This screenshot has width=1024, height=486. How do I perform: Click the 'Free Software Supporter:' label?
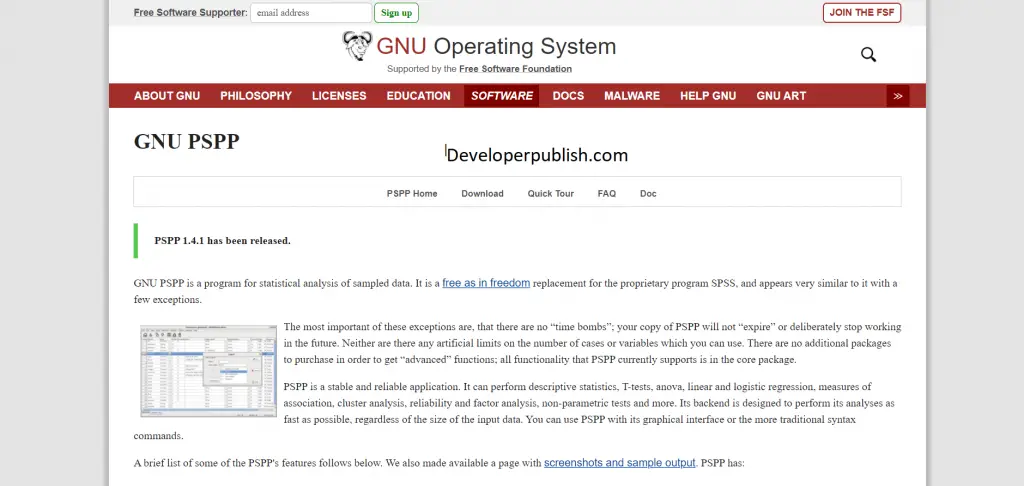191,12
